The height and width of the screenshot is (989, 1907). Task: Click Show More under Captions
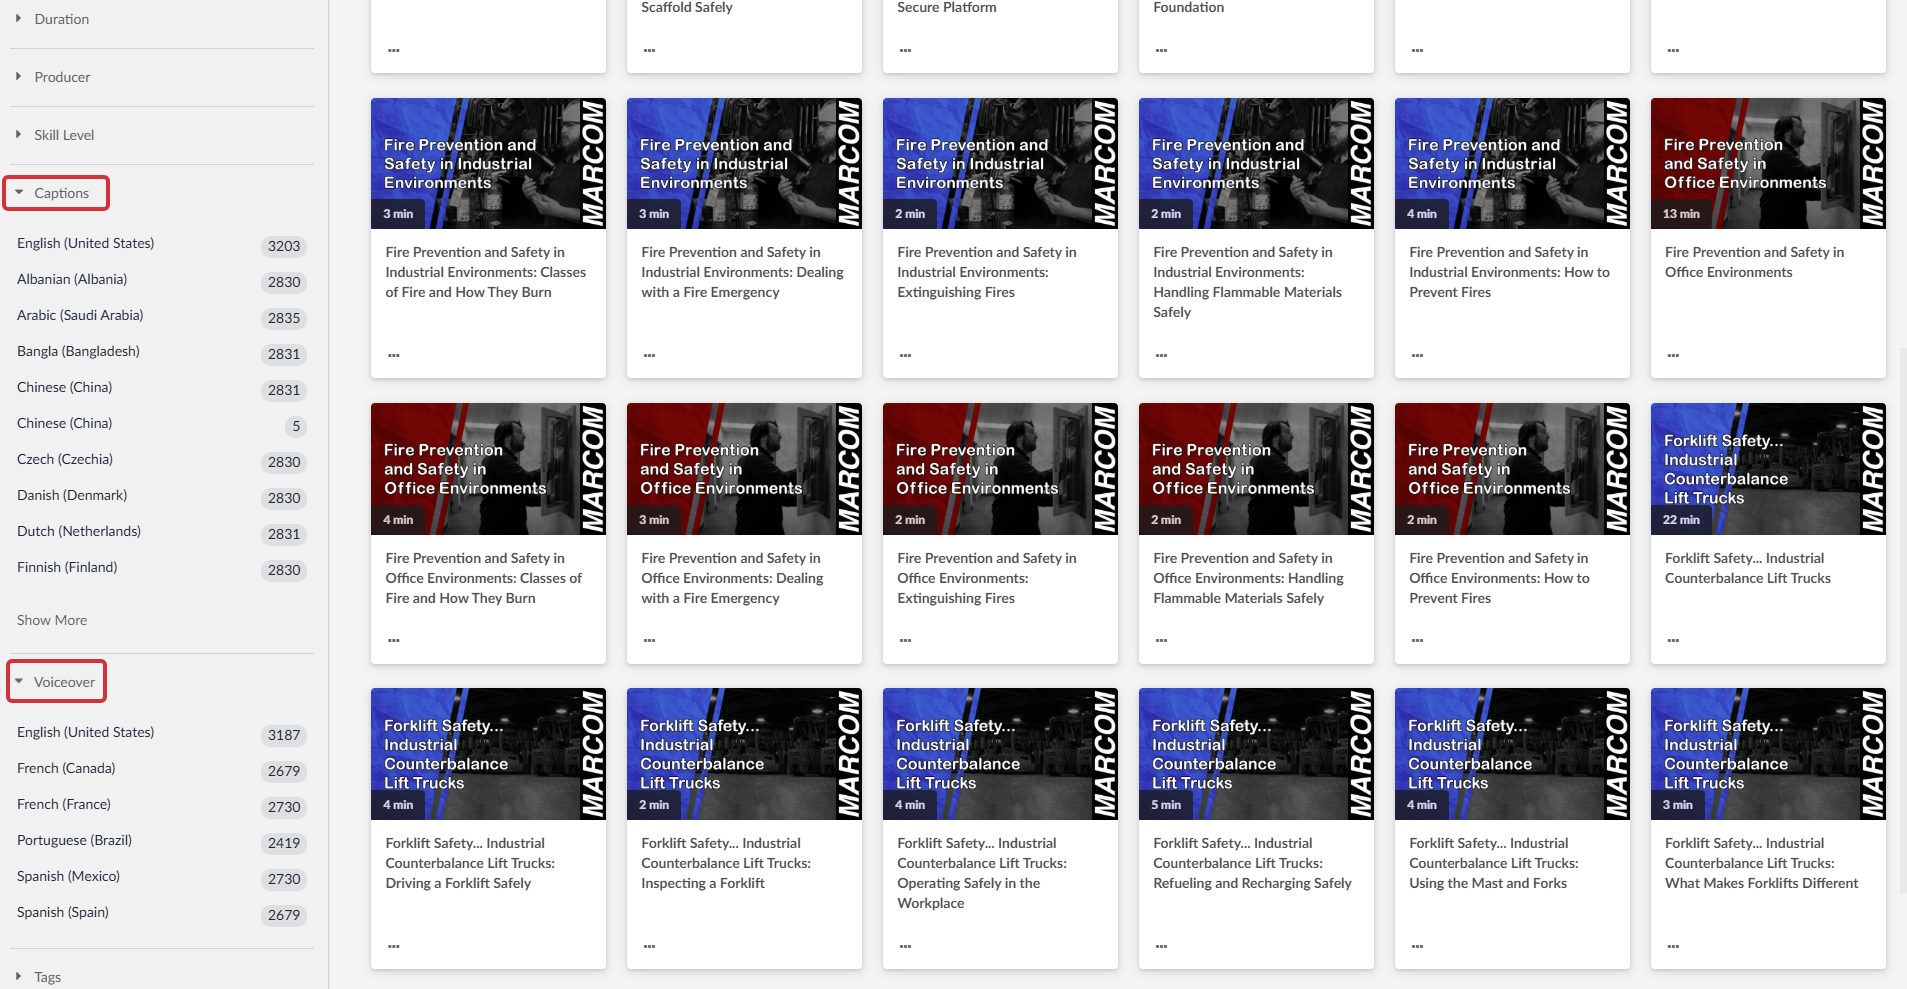[52, 620]
